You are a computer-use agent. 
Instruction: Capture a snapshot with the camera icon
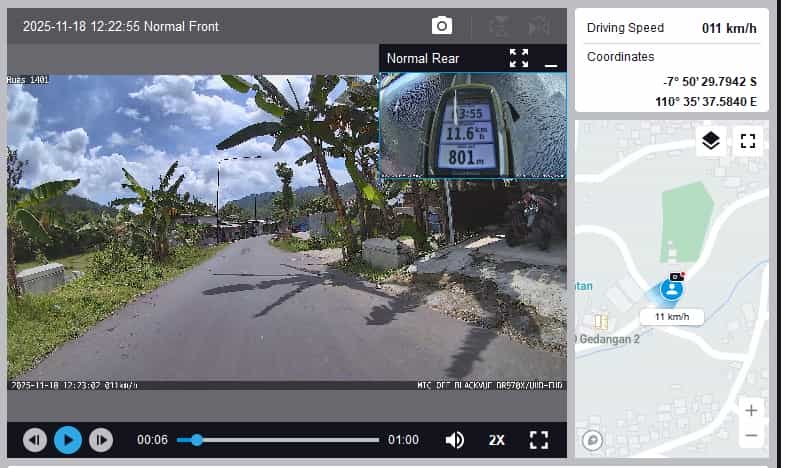441,26
